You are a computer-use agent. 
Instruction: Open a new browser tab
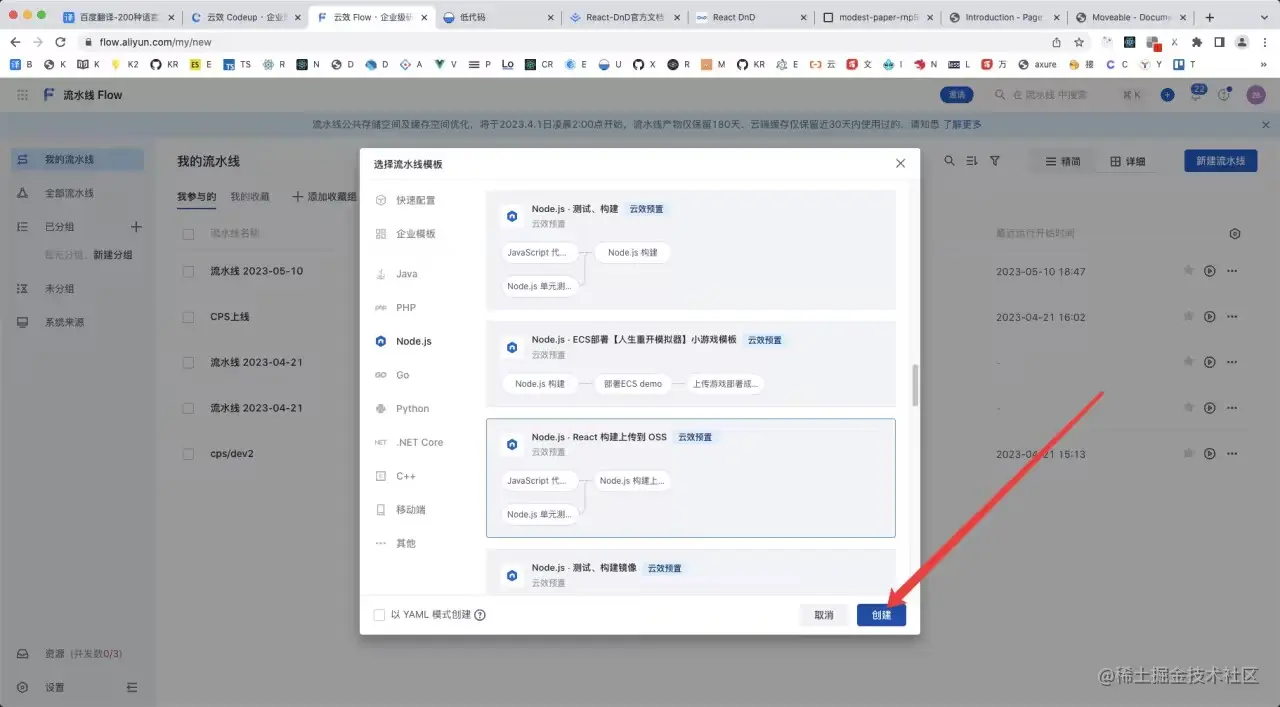[1210, 17]
